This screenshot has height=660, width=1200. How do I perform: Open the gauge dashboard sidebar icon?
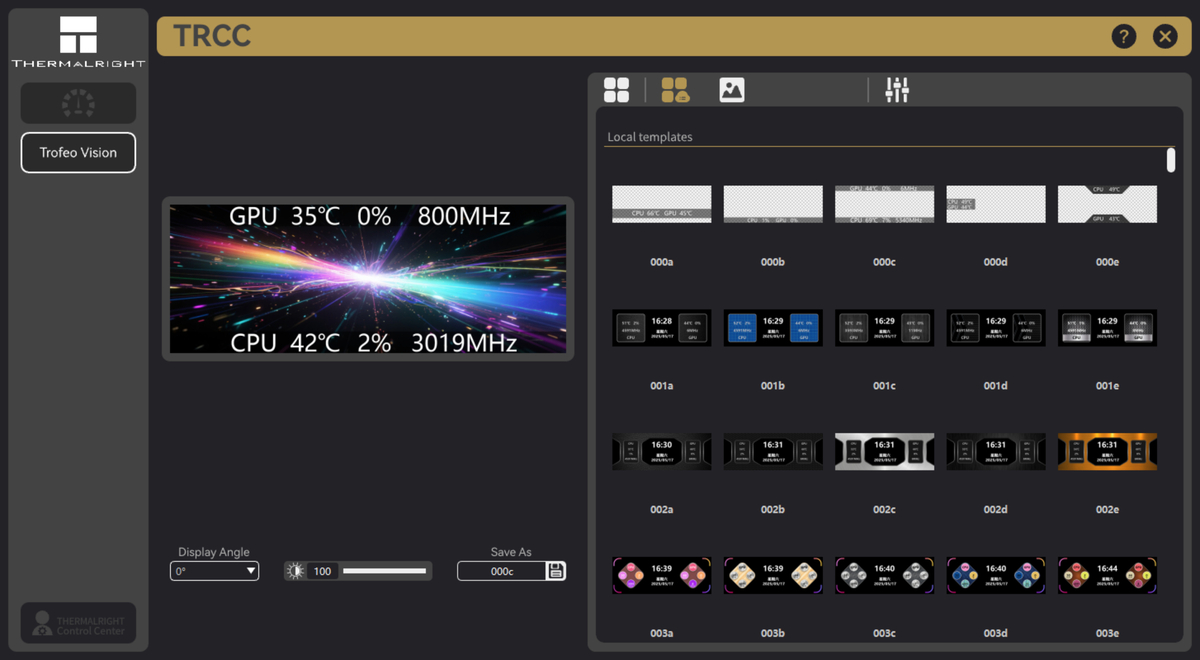[x=78, y=103]
